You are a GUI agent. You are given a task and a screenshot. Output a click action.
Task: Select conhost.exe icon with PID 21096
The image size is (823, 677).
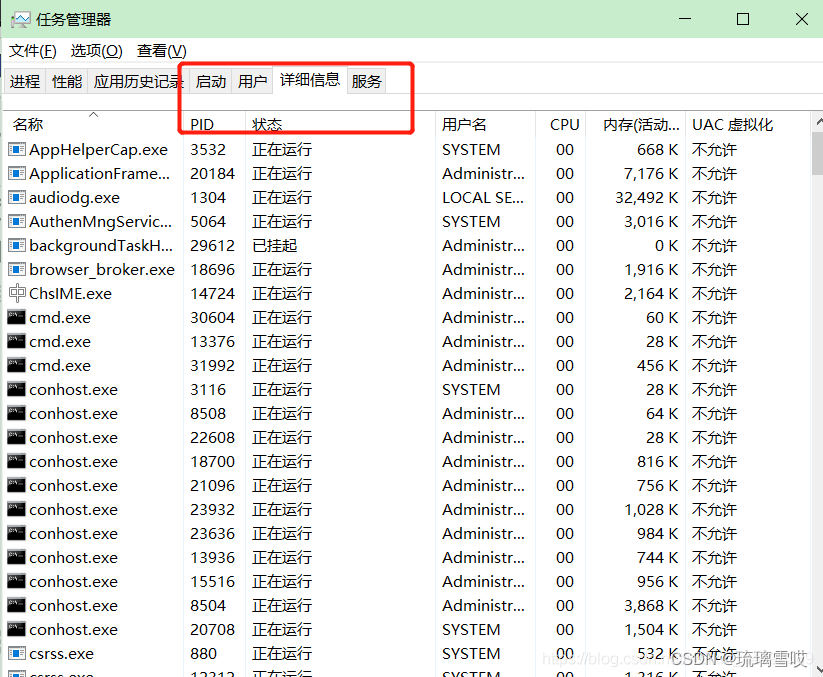[x=16, y=485]
